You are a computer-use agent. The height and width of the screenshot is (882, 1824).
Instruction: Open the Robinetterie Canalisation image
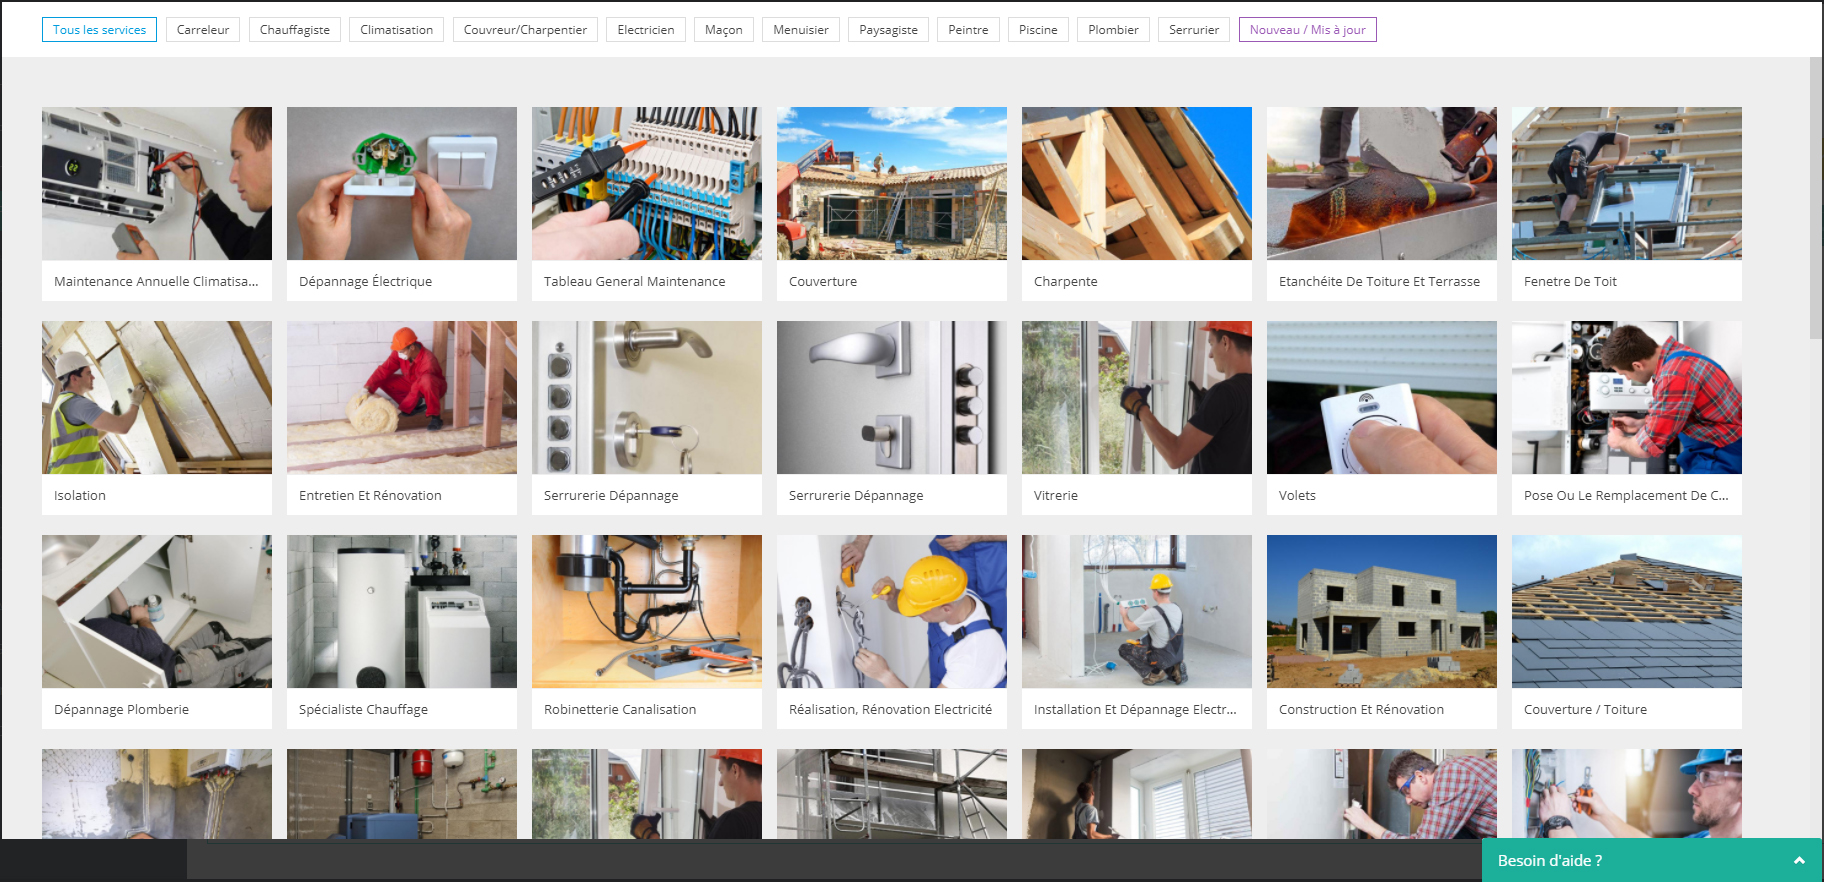(647, 612)
